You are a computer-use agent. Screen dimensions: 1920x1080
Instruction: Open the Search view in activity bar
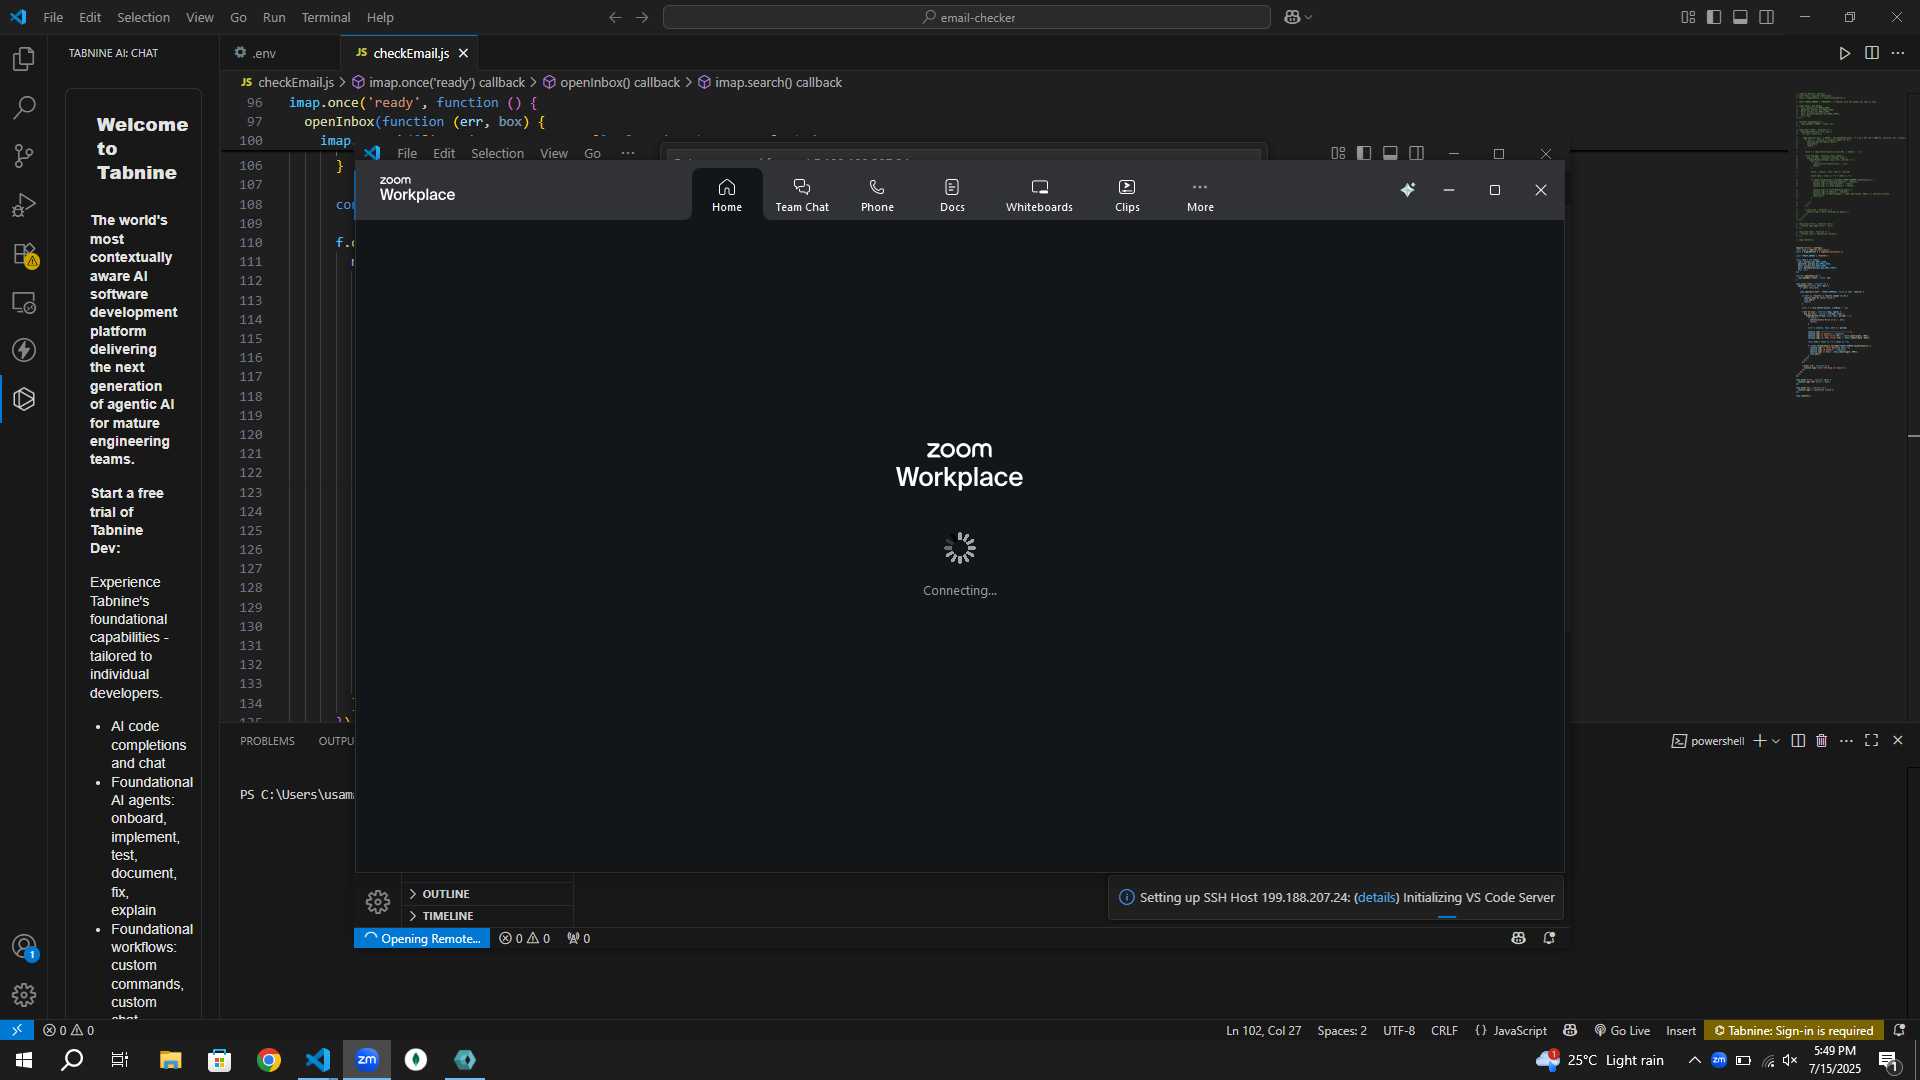click(24, 107)
